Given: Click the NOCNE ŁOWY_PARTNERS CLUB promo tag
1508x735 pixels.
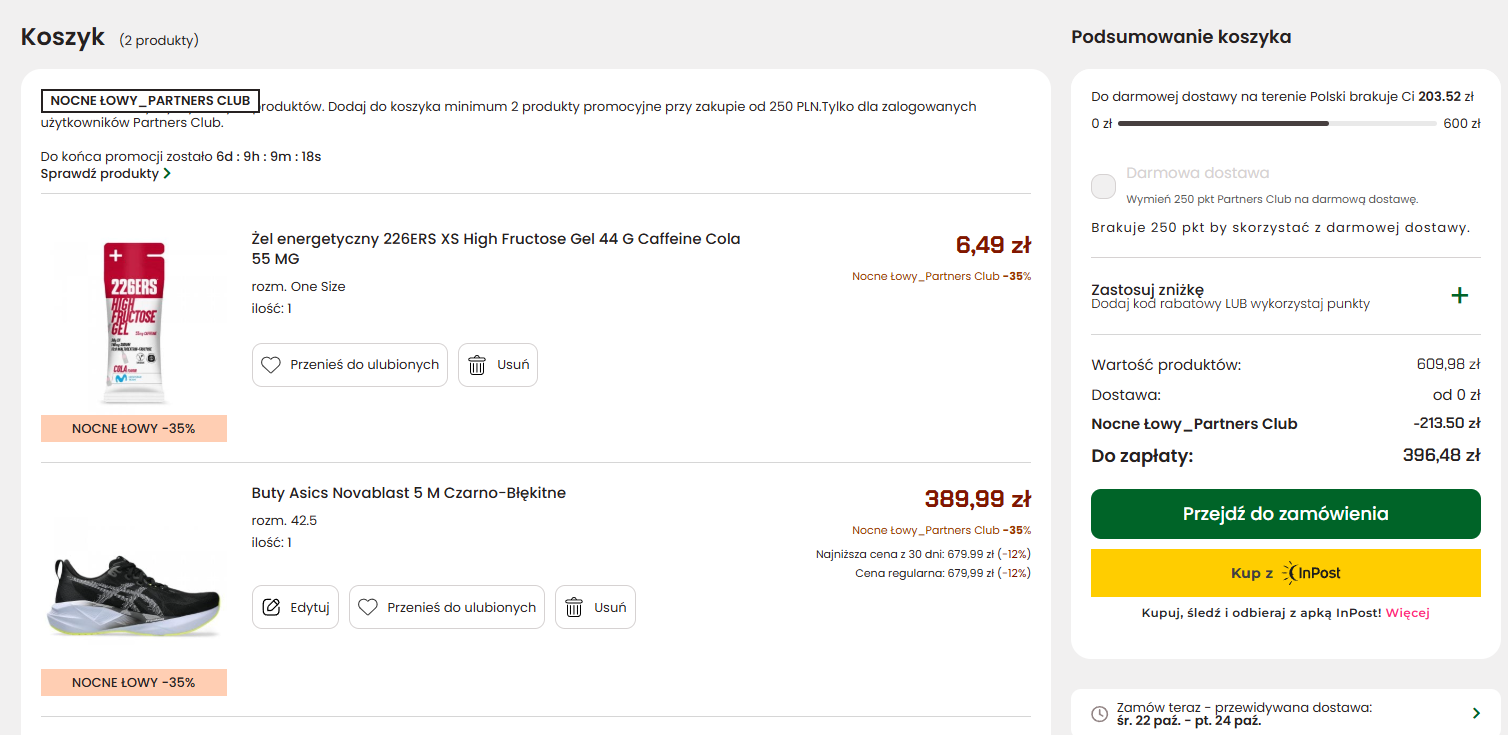Looking at the screenshot, I should (x=150, y=101).
